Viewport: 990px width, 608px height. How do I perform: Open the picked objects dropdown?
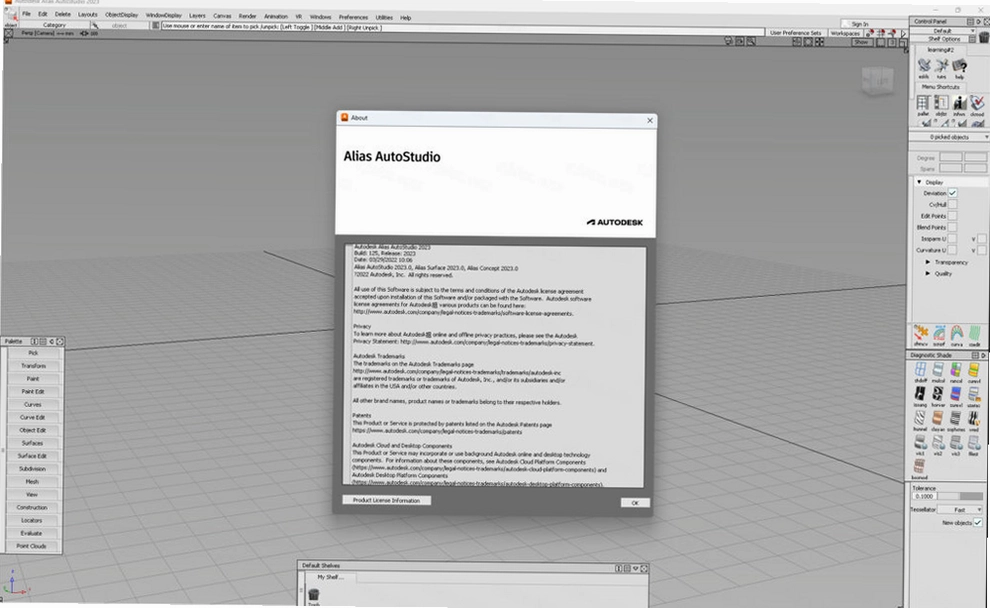[949, 136]
